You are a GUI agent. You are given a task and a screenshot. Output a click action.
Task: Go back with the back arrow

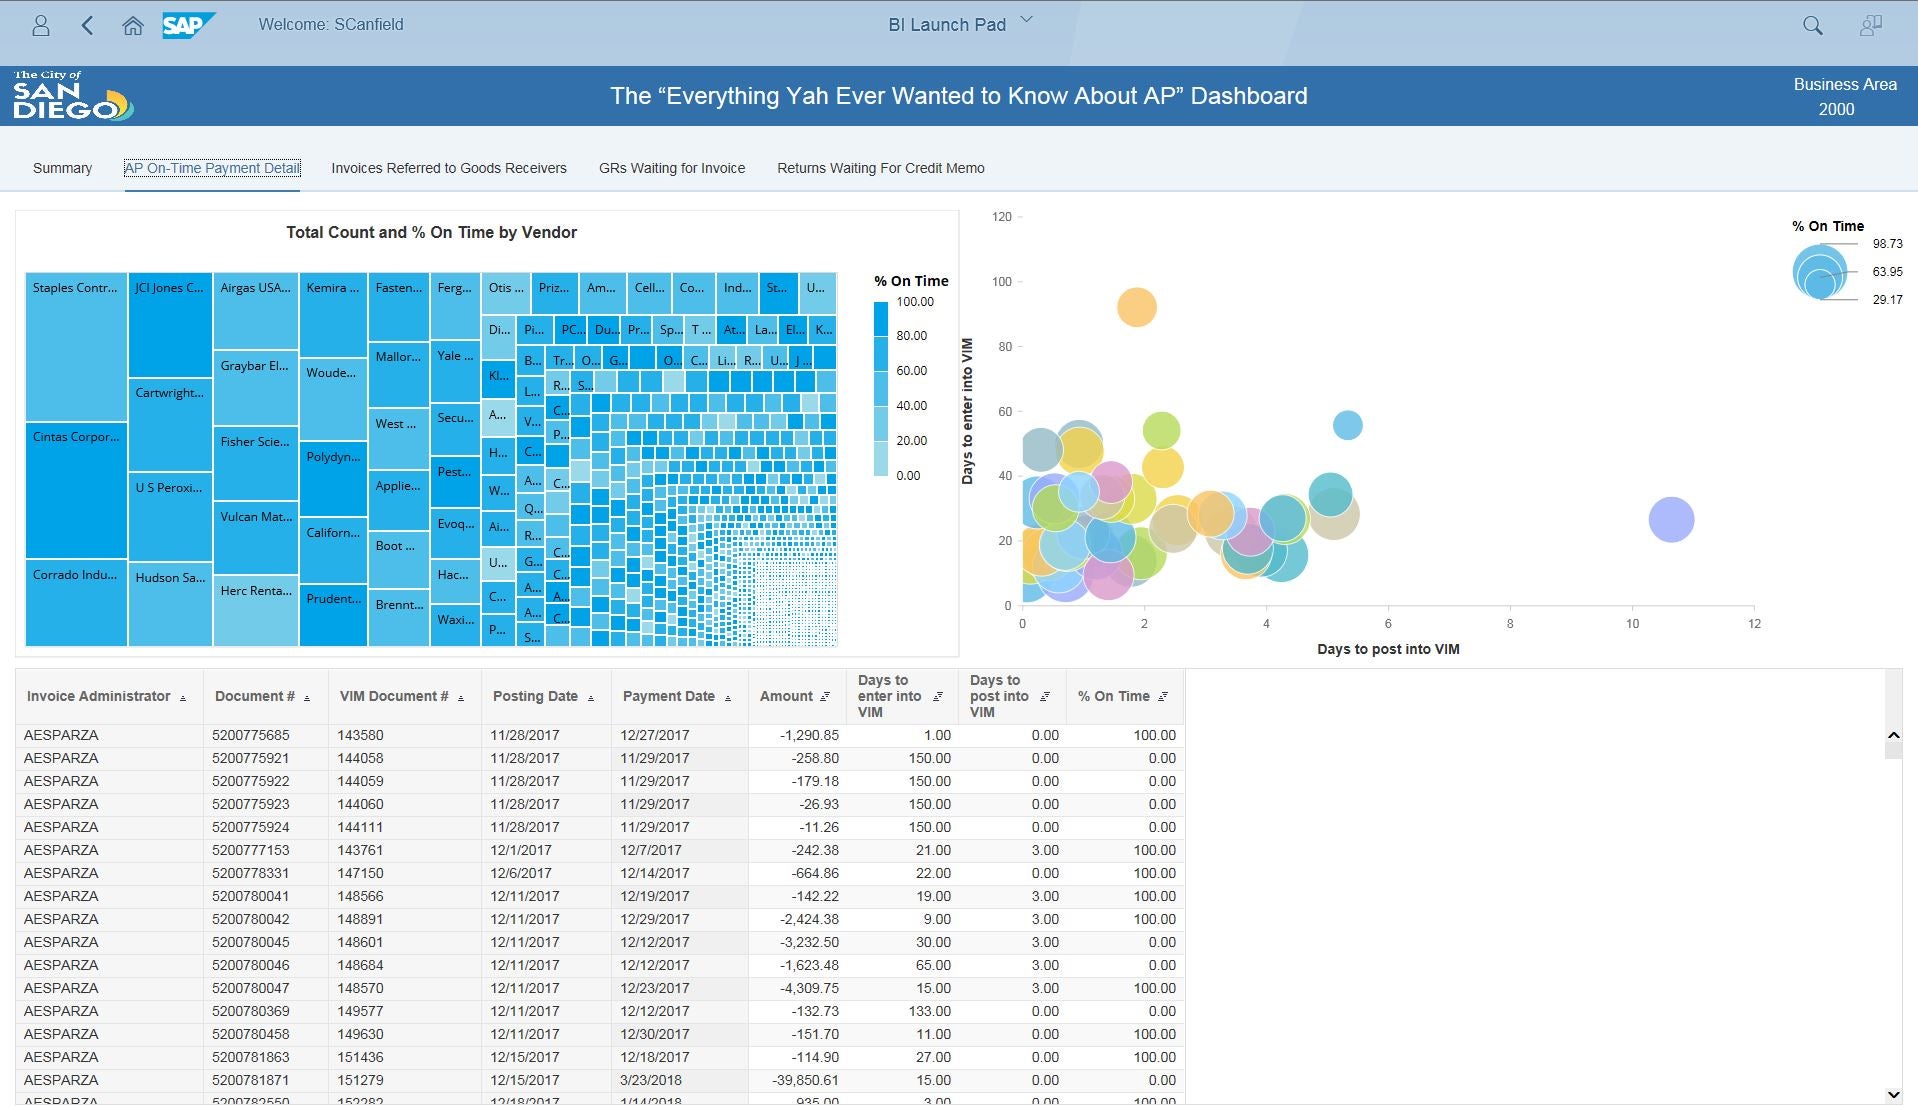point(87,26)
